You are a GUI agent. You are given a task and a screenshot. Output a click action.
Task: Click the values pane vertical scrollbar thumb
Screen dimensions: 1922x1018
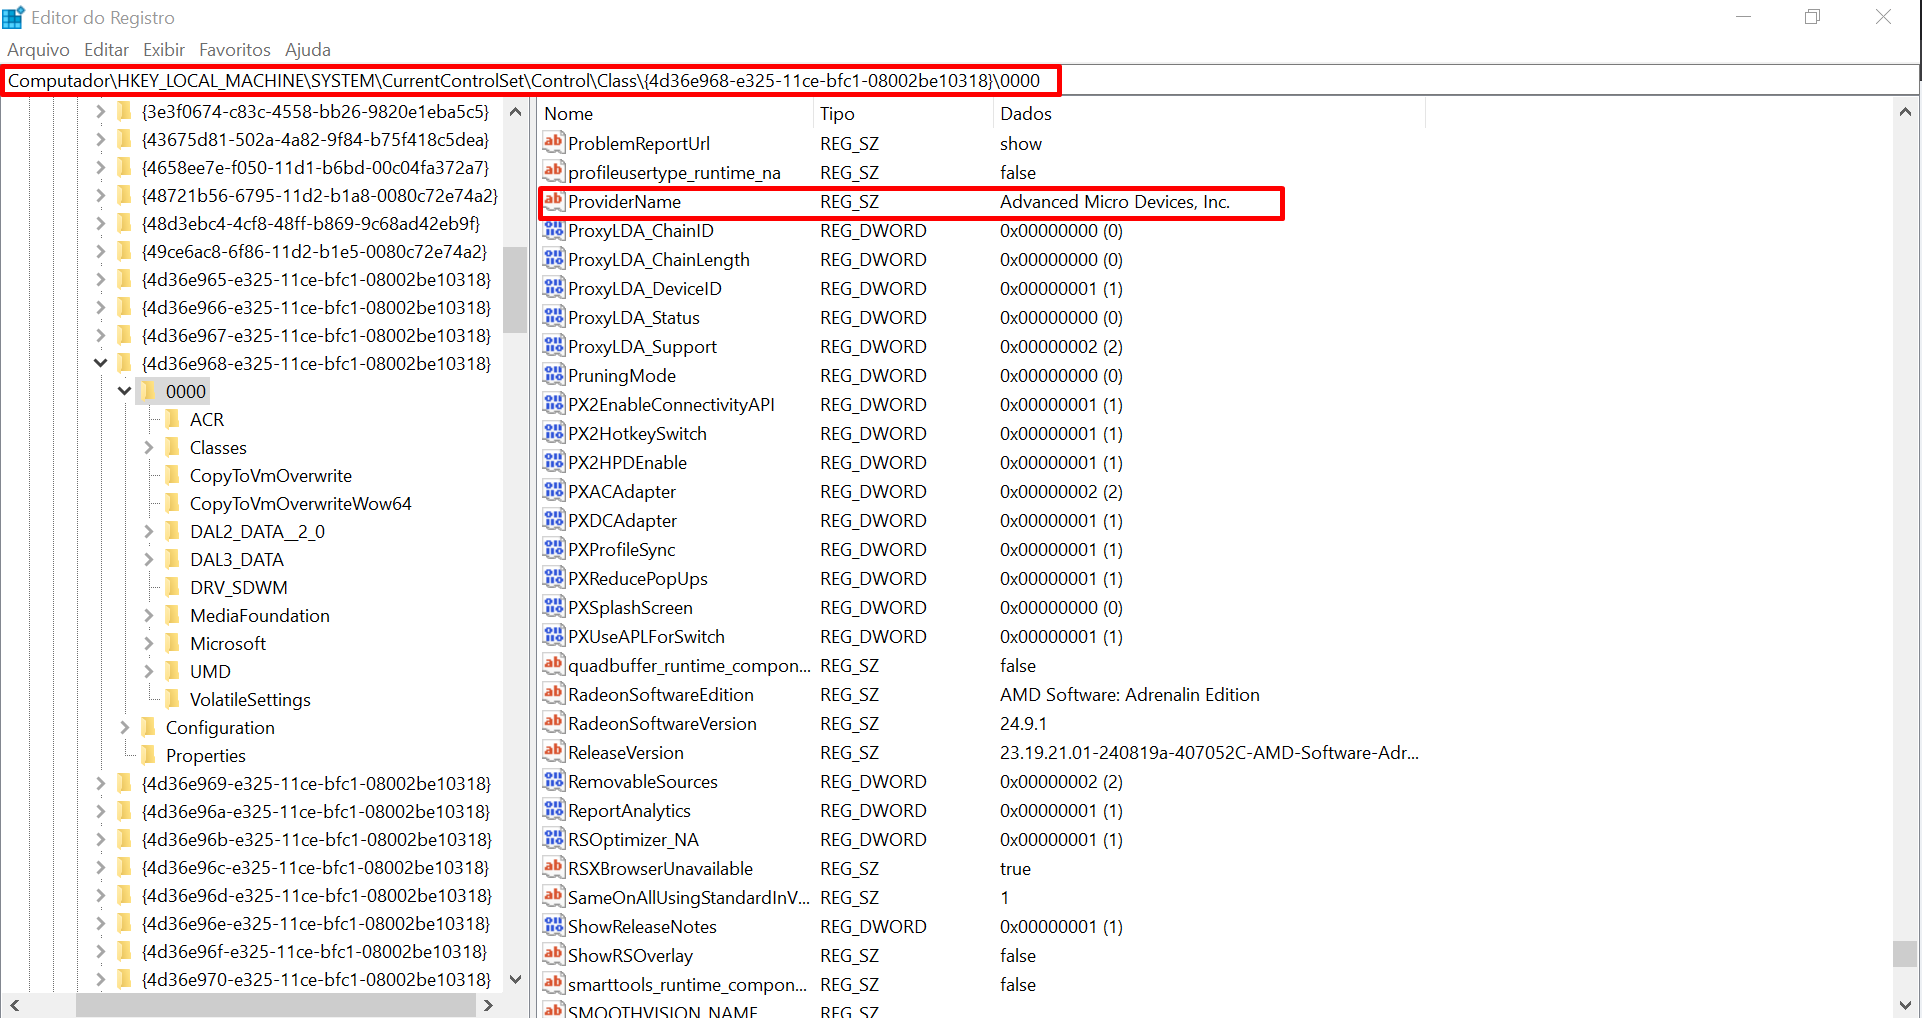(1905, 954)
